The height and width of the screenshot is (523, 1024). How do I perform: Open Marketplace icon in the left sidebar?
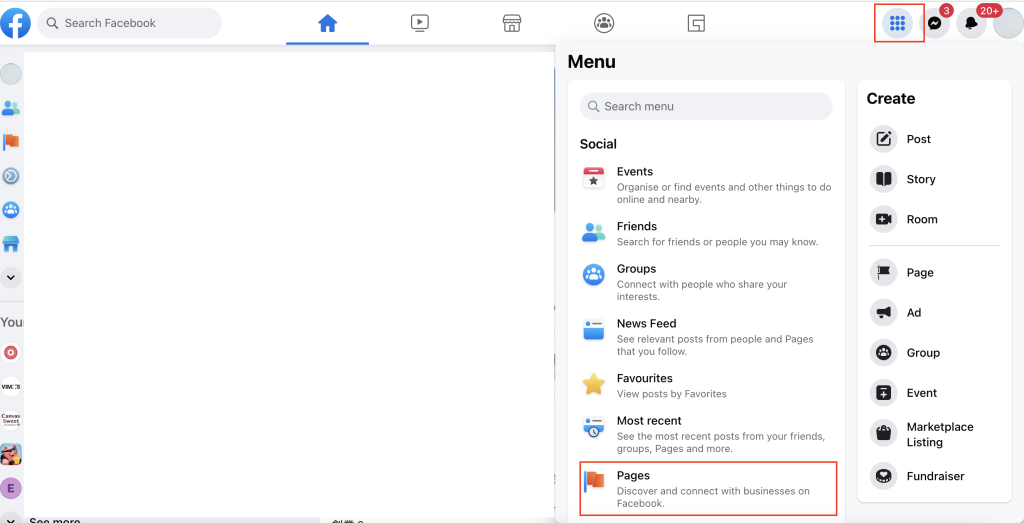pyautogui.click(x=11, y=244)
